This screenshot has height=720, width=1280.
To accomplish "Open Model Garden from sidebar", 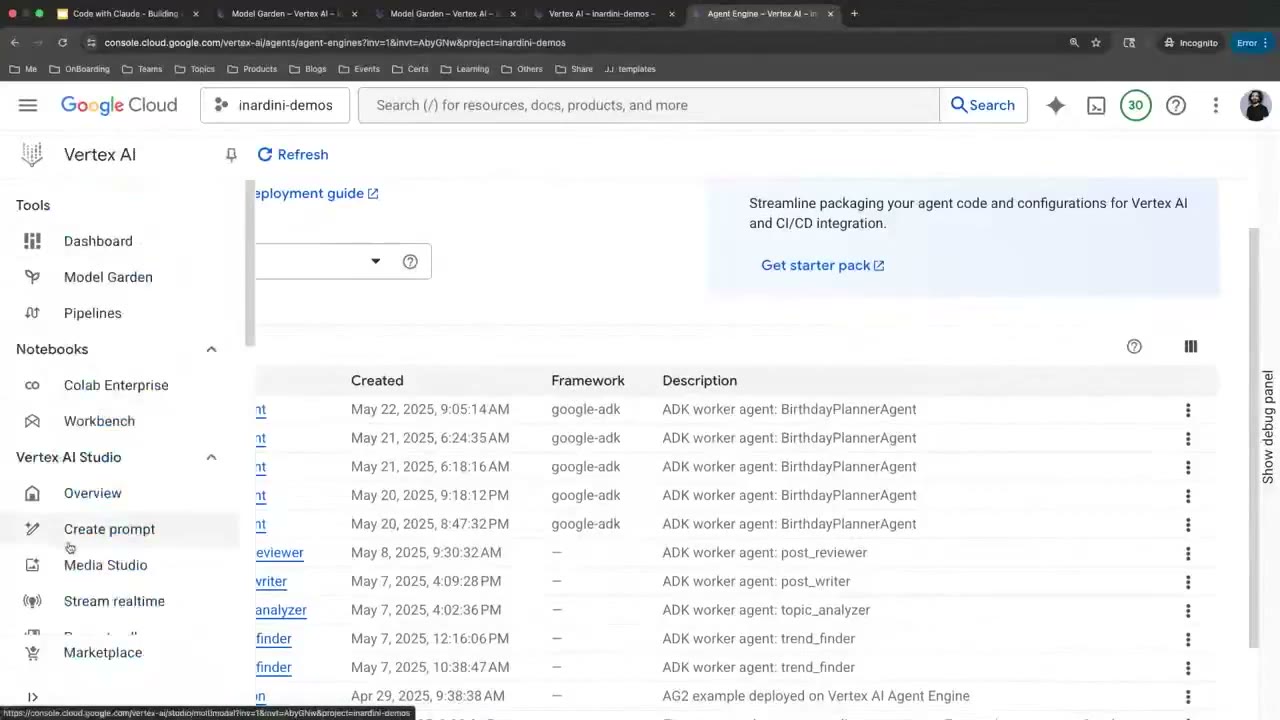I will tap(108, 277).
